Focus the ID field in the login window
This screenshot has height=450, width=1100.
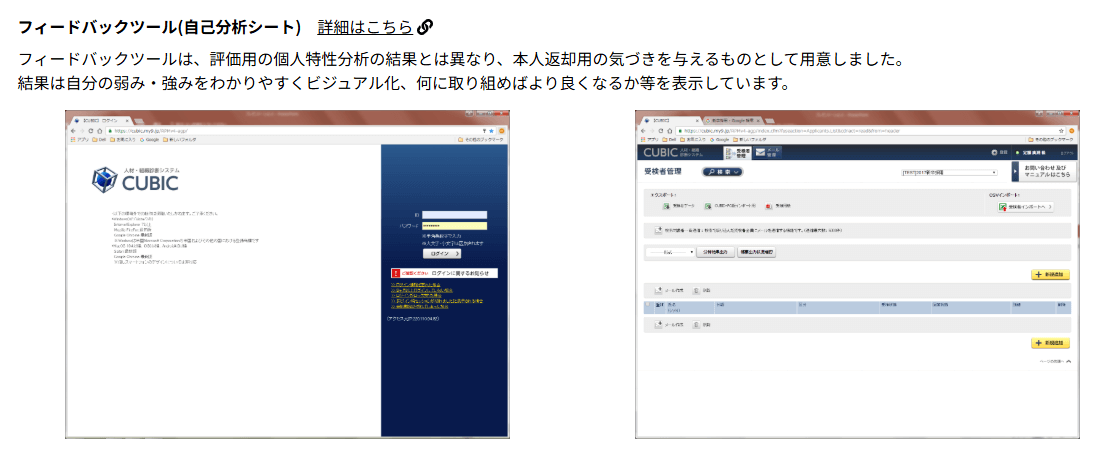455,215
